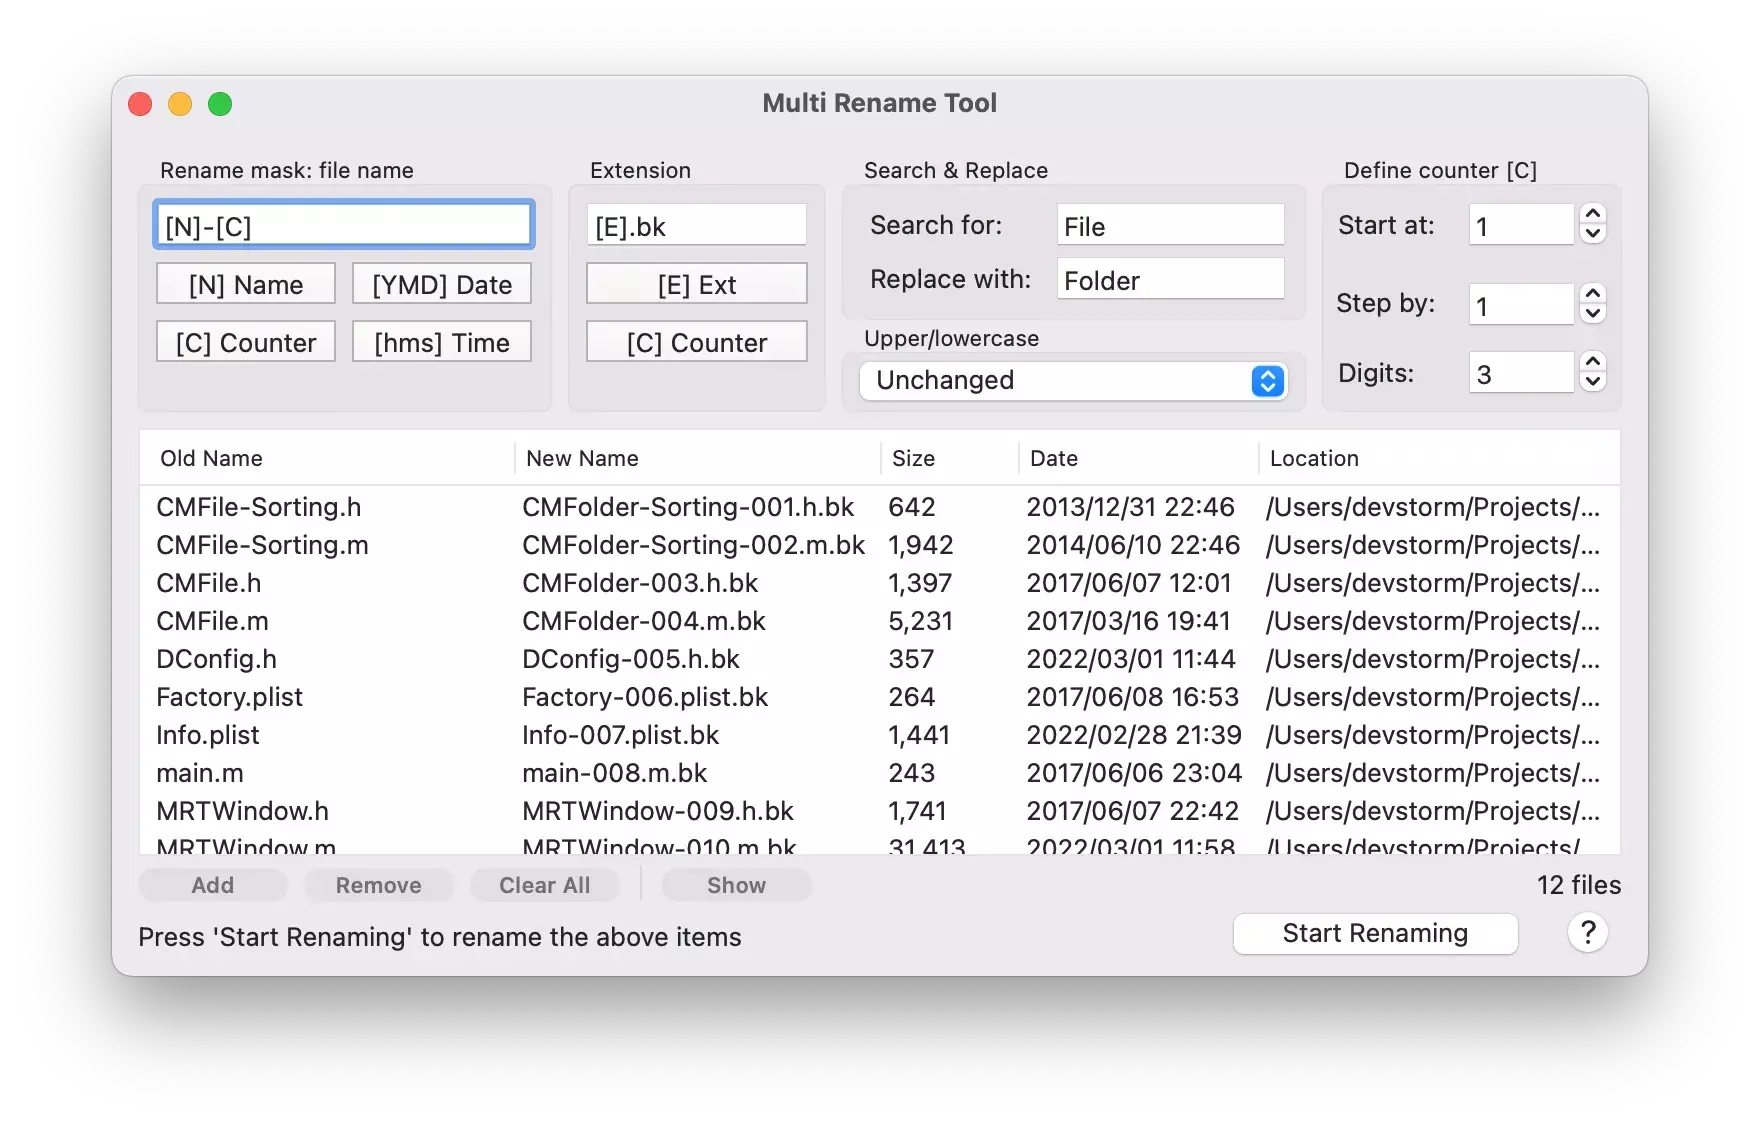
Task: Click the Replace with input field
Action: click(x=1170, y=281)
